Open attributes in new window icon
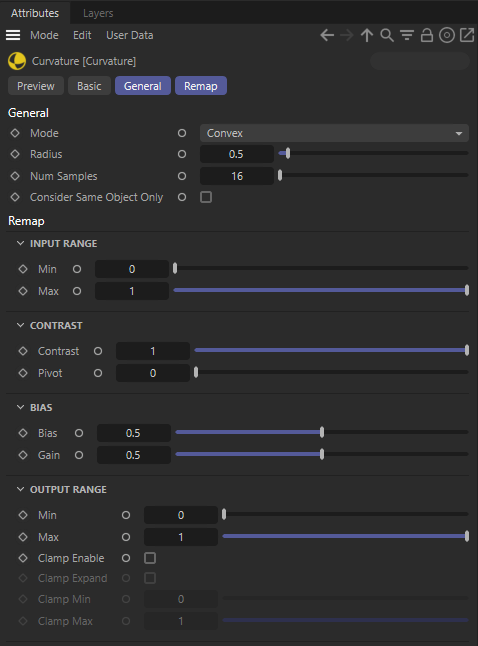This screenshot has height=646, width=478. click(467, 35)
